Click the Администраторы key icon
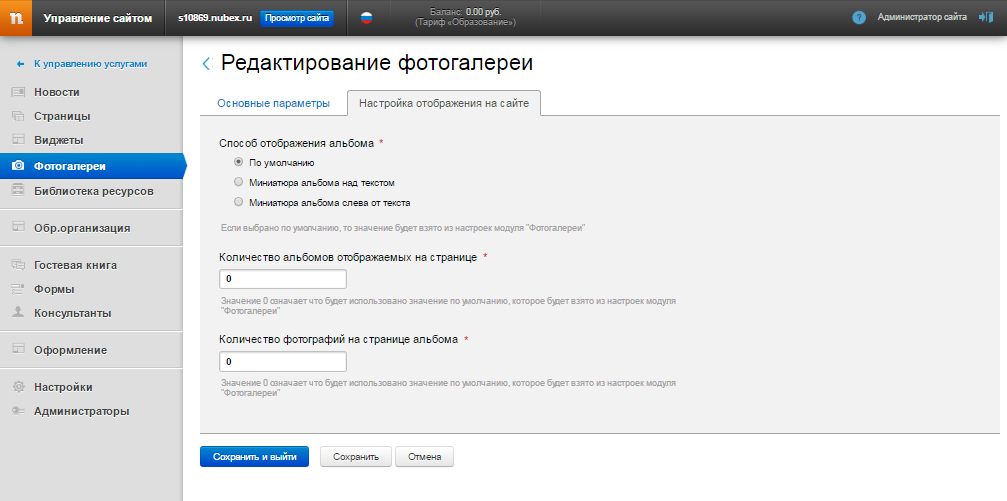This screenshot has width=1007, height=501. click(18, 411)
